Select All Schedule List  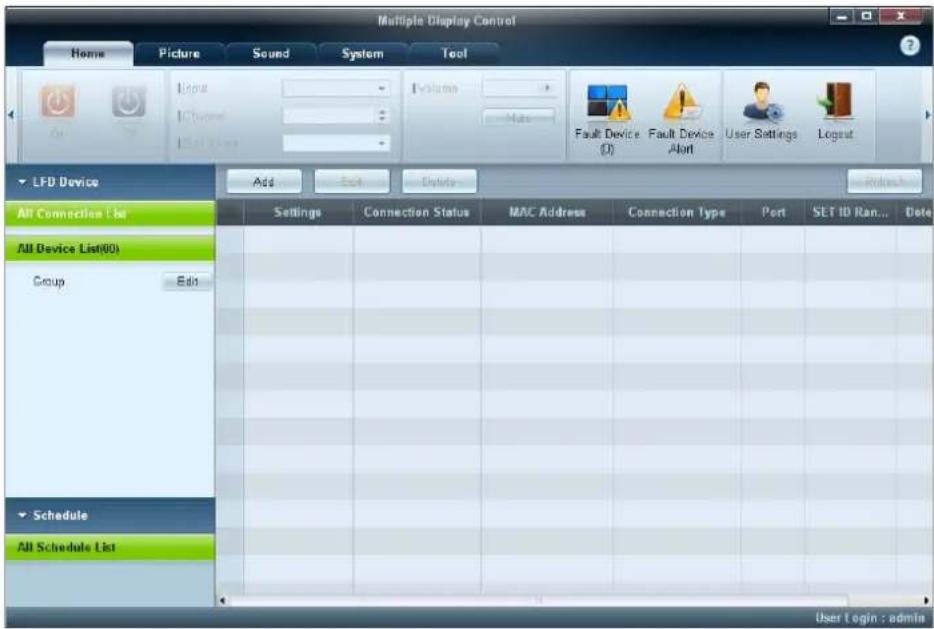110,547
